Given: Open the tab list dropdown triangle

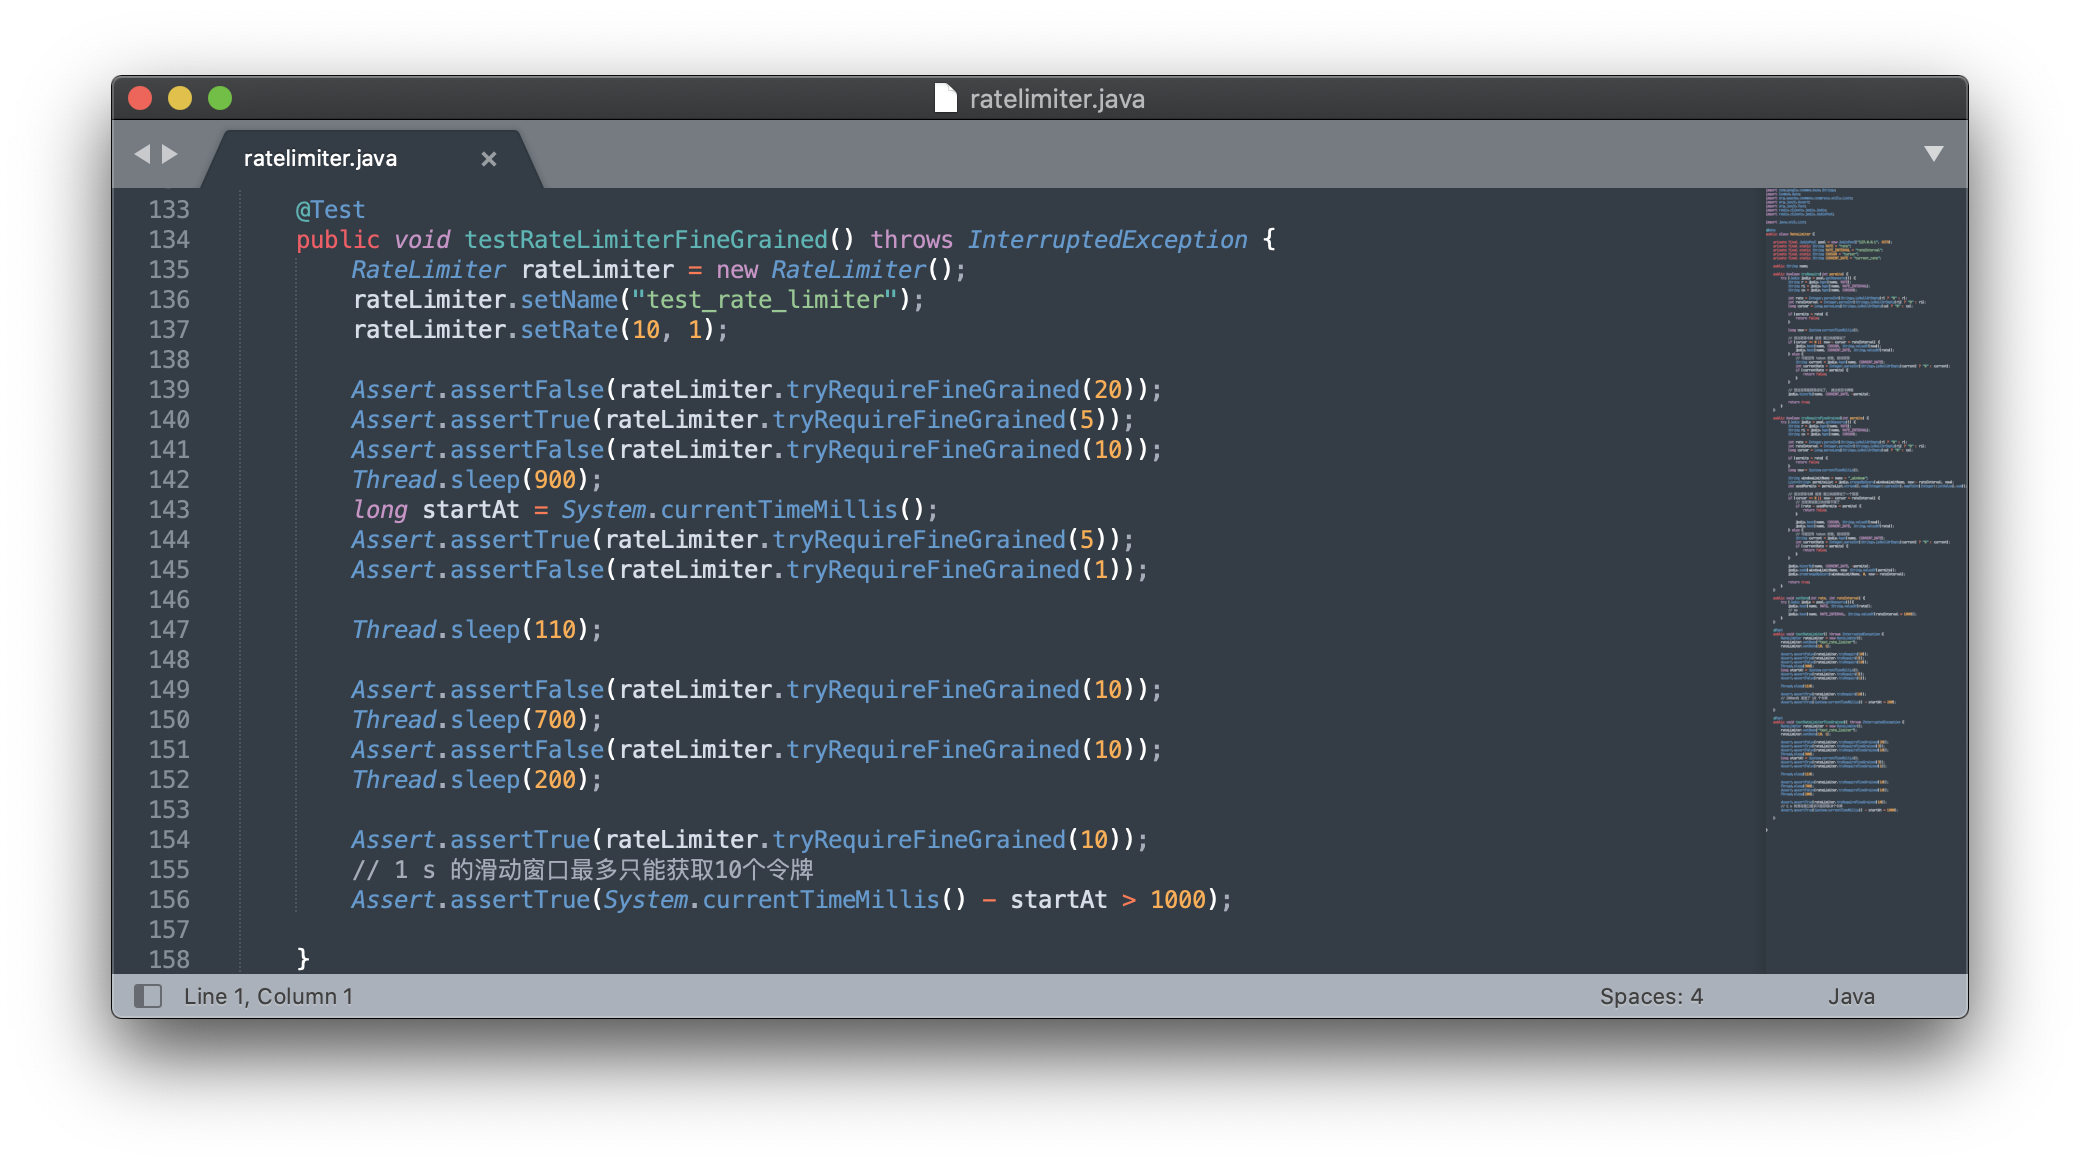Looking at the screenshot, I should coord(1934,153).
